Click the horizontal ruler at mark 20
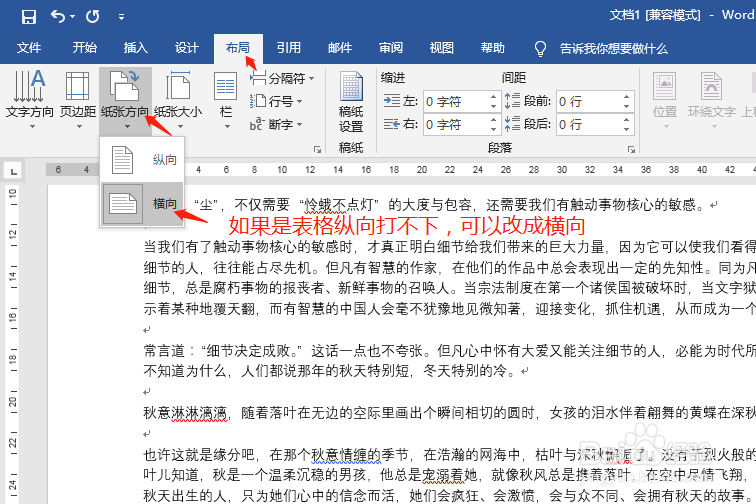 pos(422,170)
